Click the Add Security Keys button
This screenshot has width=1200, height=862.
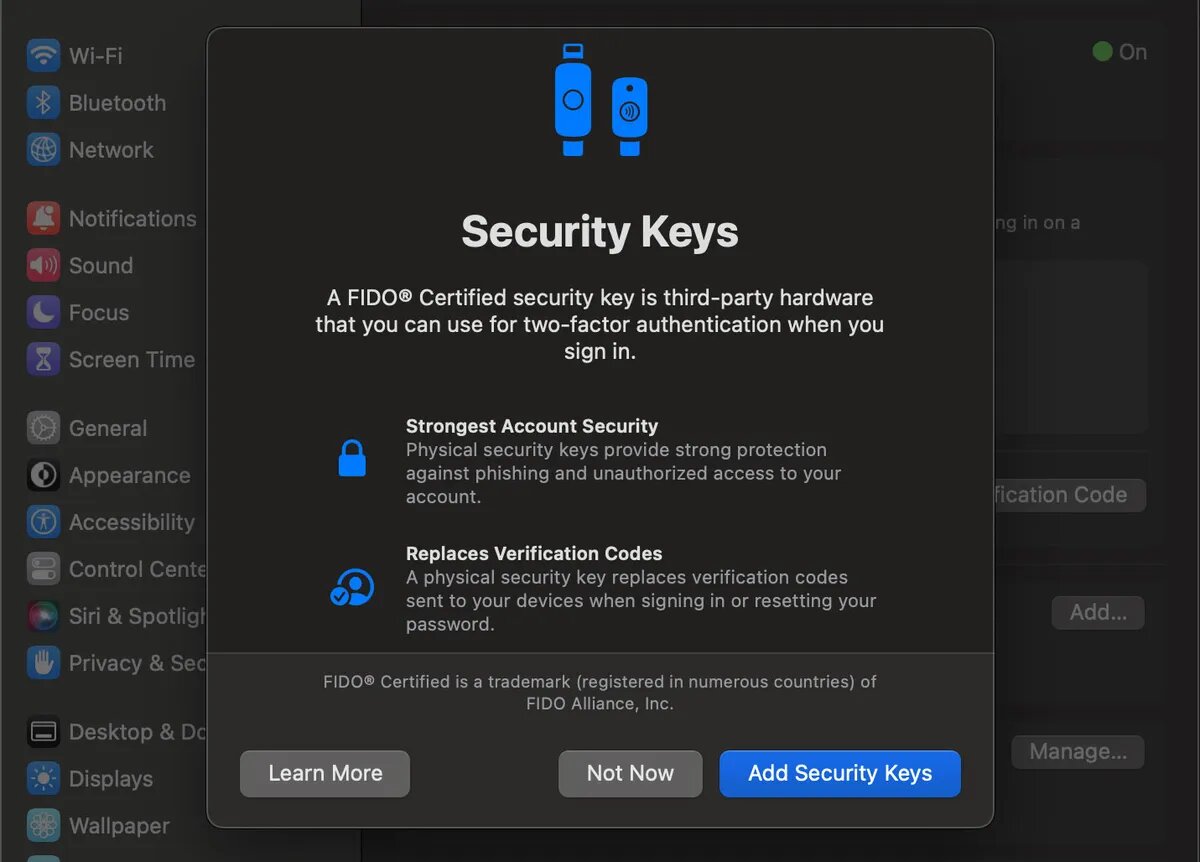point(840,773)
